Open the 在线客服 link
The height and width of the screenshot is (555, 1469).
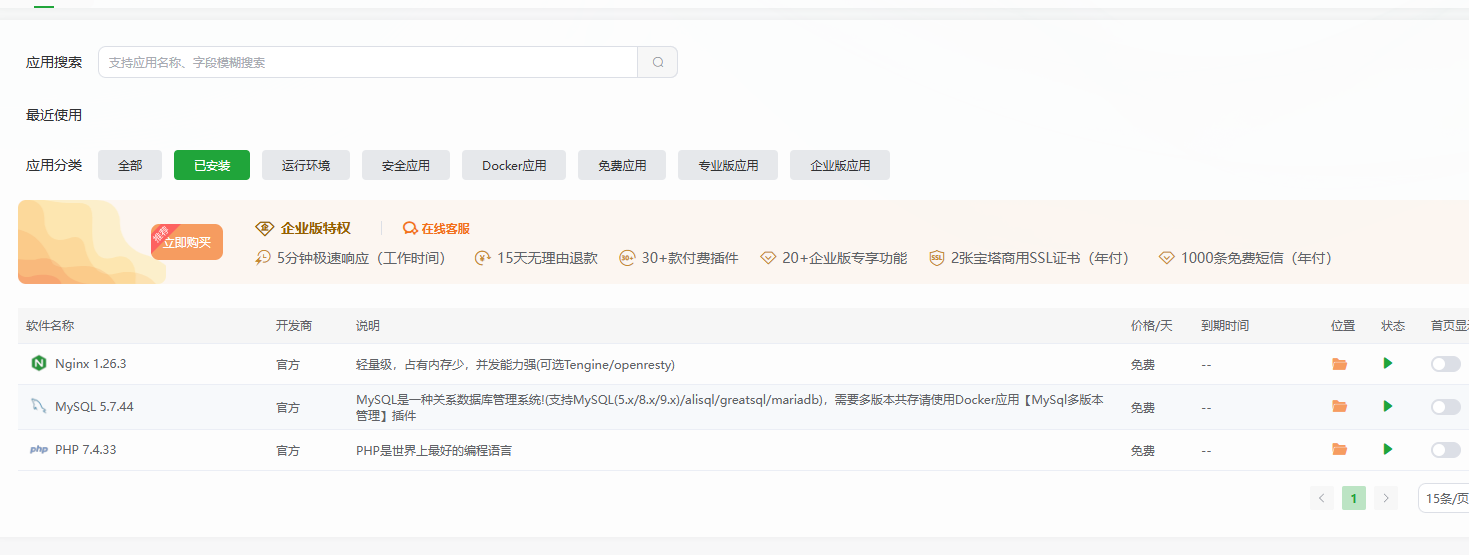[x=445, y=228]
